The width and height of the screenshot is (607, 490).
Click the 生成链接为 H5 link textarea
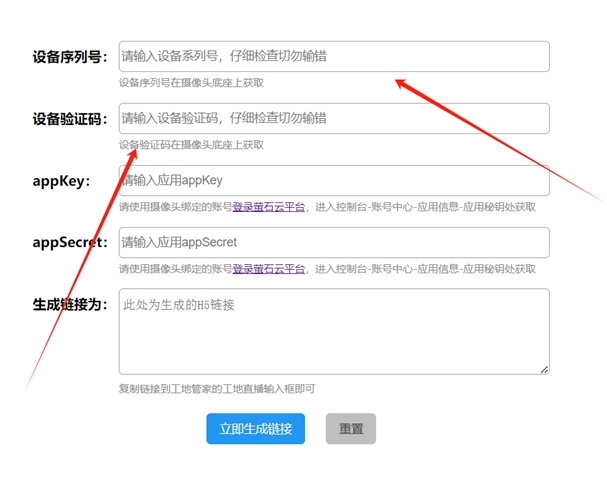tap(334, 332)
